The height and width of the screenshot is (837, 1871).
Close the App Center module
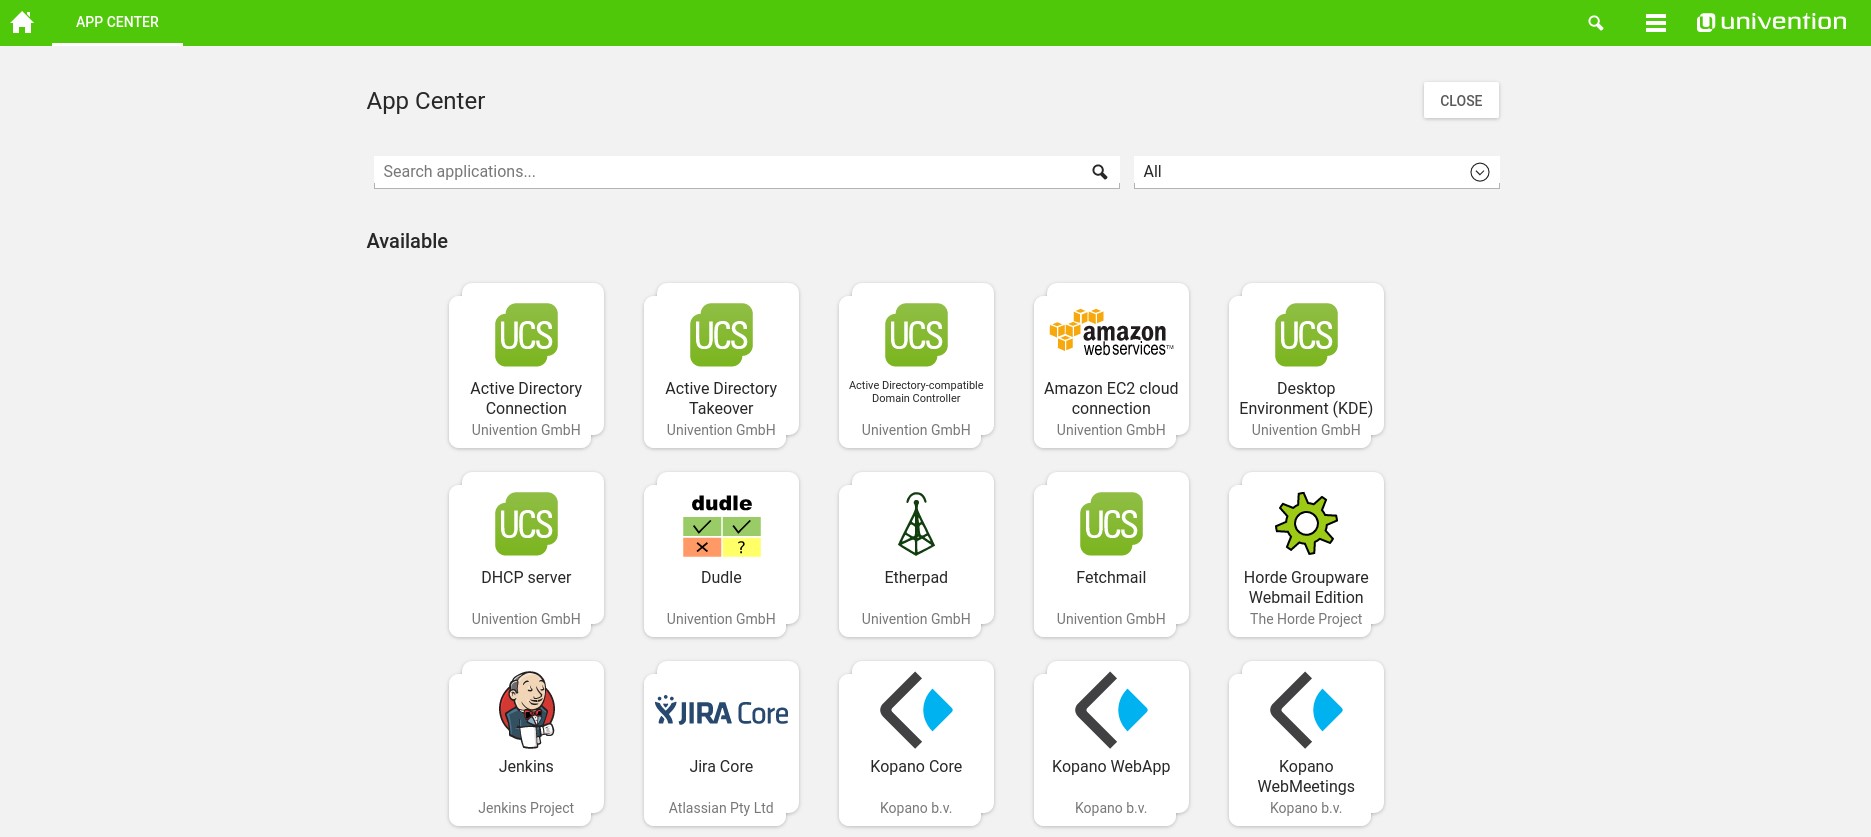1461,100
